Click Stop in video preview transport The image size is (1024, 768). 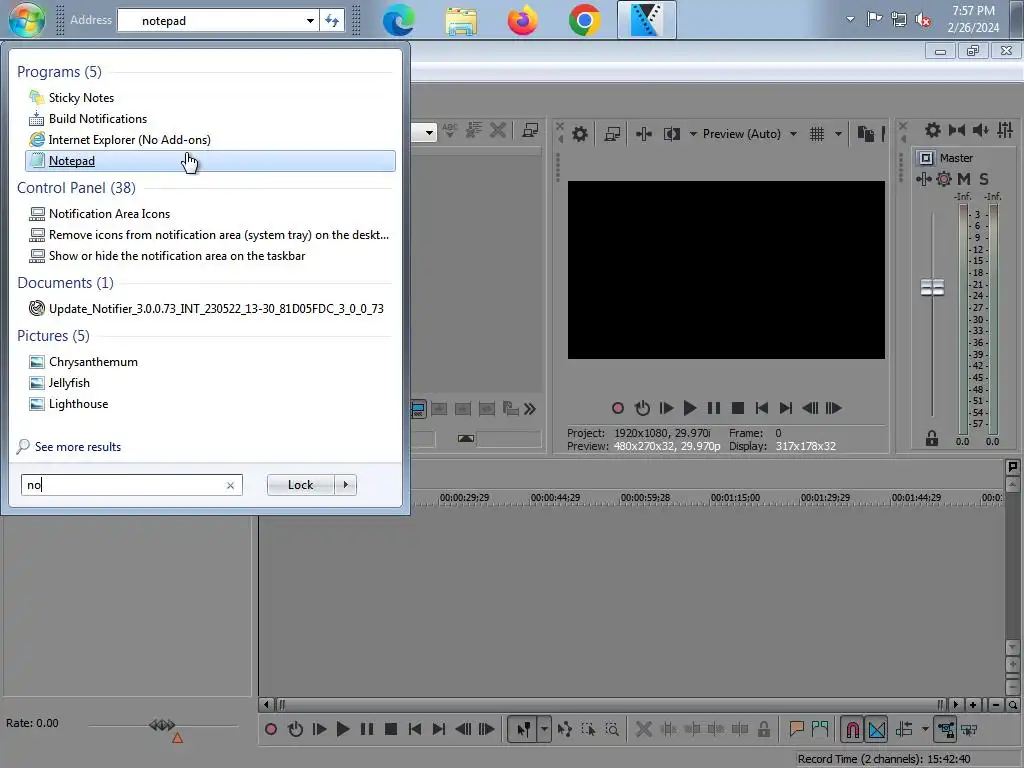(x=738, y=408)
